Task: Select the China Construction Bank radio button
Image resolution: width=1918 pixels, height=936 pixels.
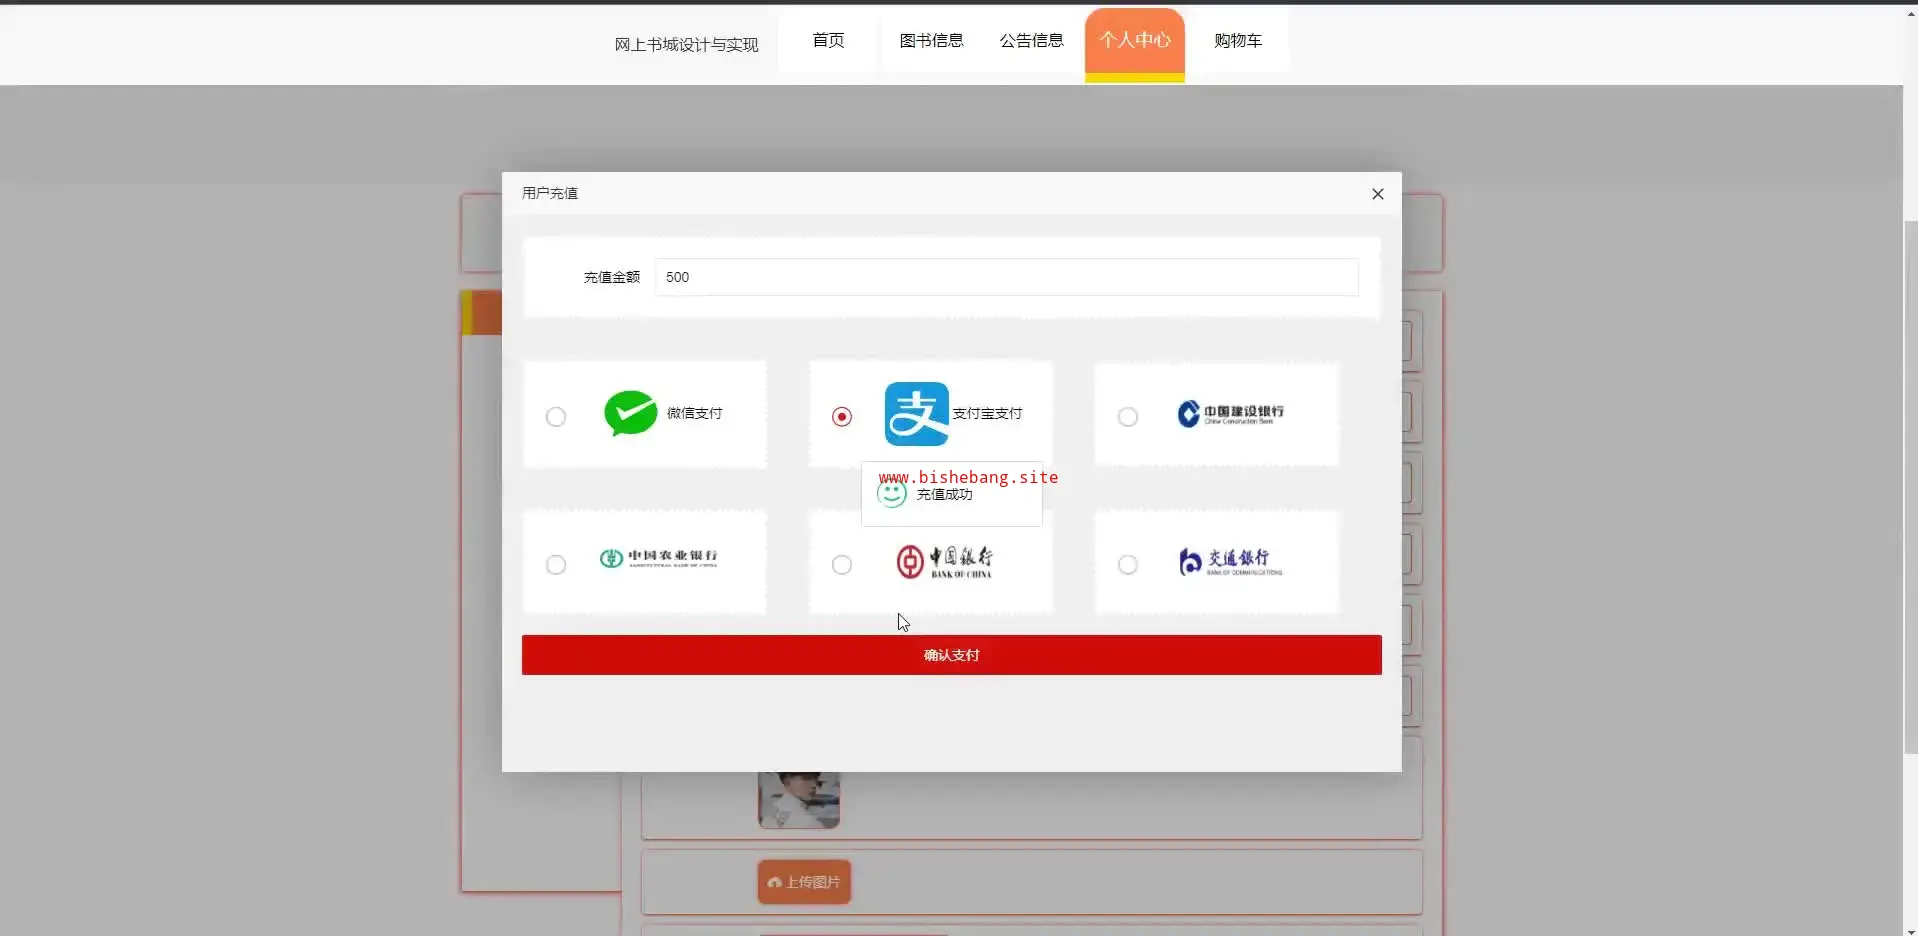Action: pyautogui.click(x=1127, y=417)
